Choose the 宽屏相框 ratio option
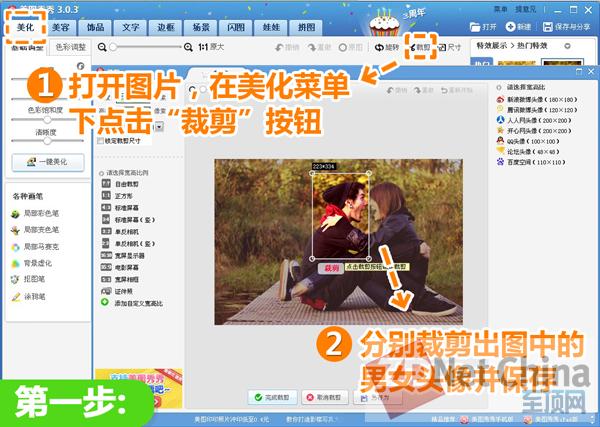The width and height of the screenshot is (600, 427). point(120,280)
